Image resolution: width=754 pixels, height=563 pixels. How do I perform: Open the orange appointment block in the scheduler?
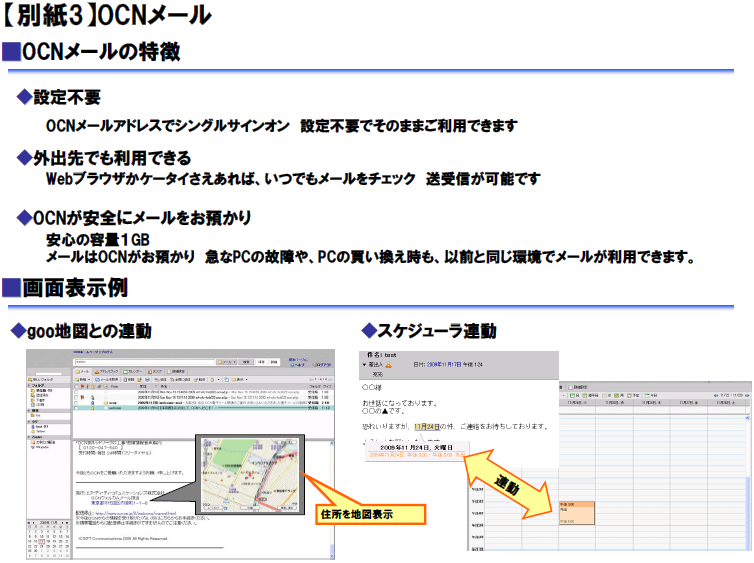[x=577, y=513]
